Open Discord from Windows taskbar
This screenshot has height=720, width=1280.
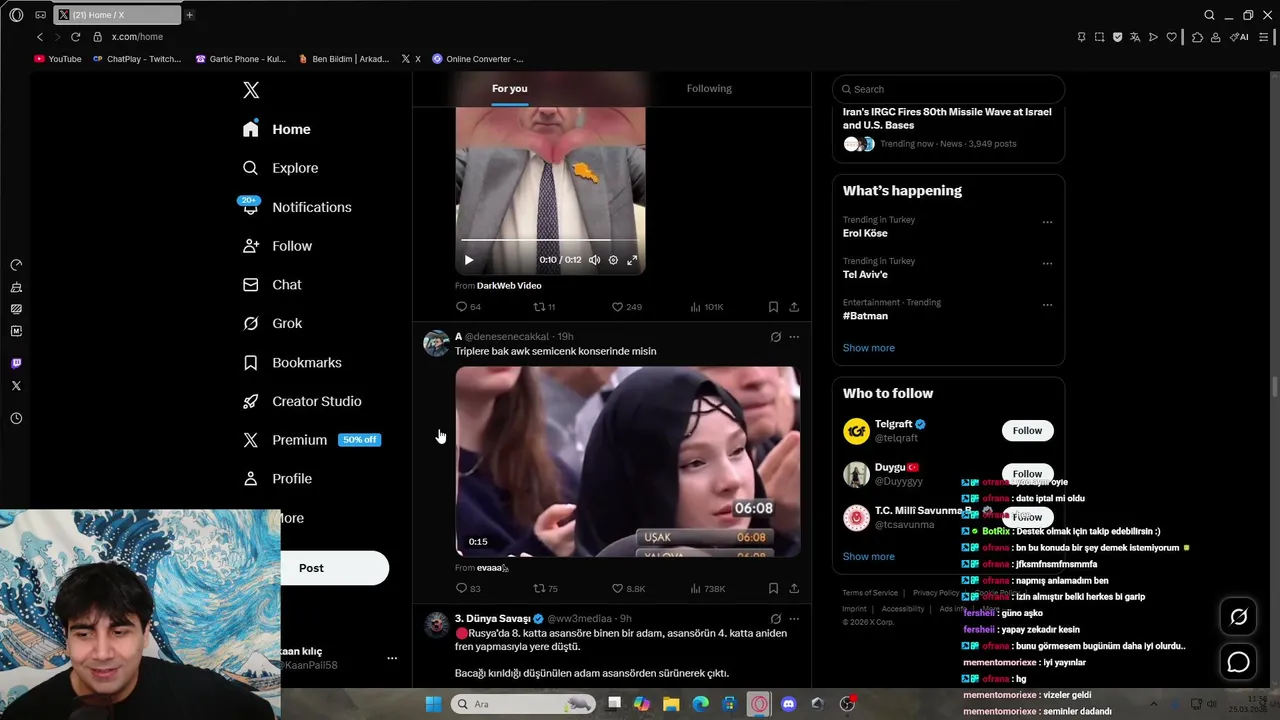click(788, 704)
